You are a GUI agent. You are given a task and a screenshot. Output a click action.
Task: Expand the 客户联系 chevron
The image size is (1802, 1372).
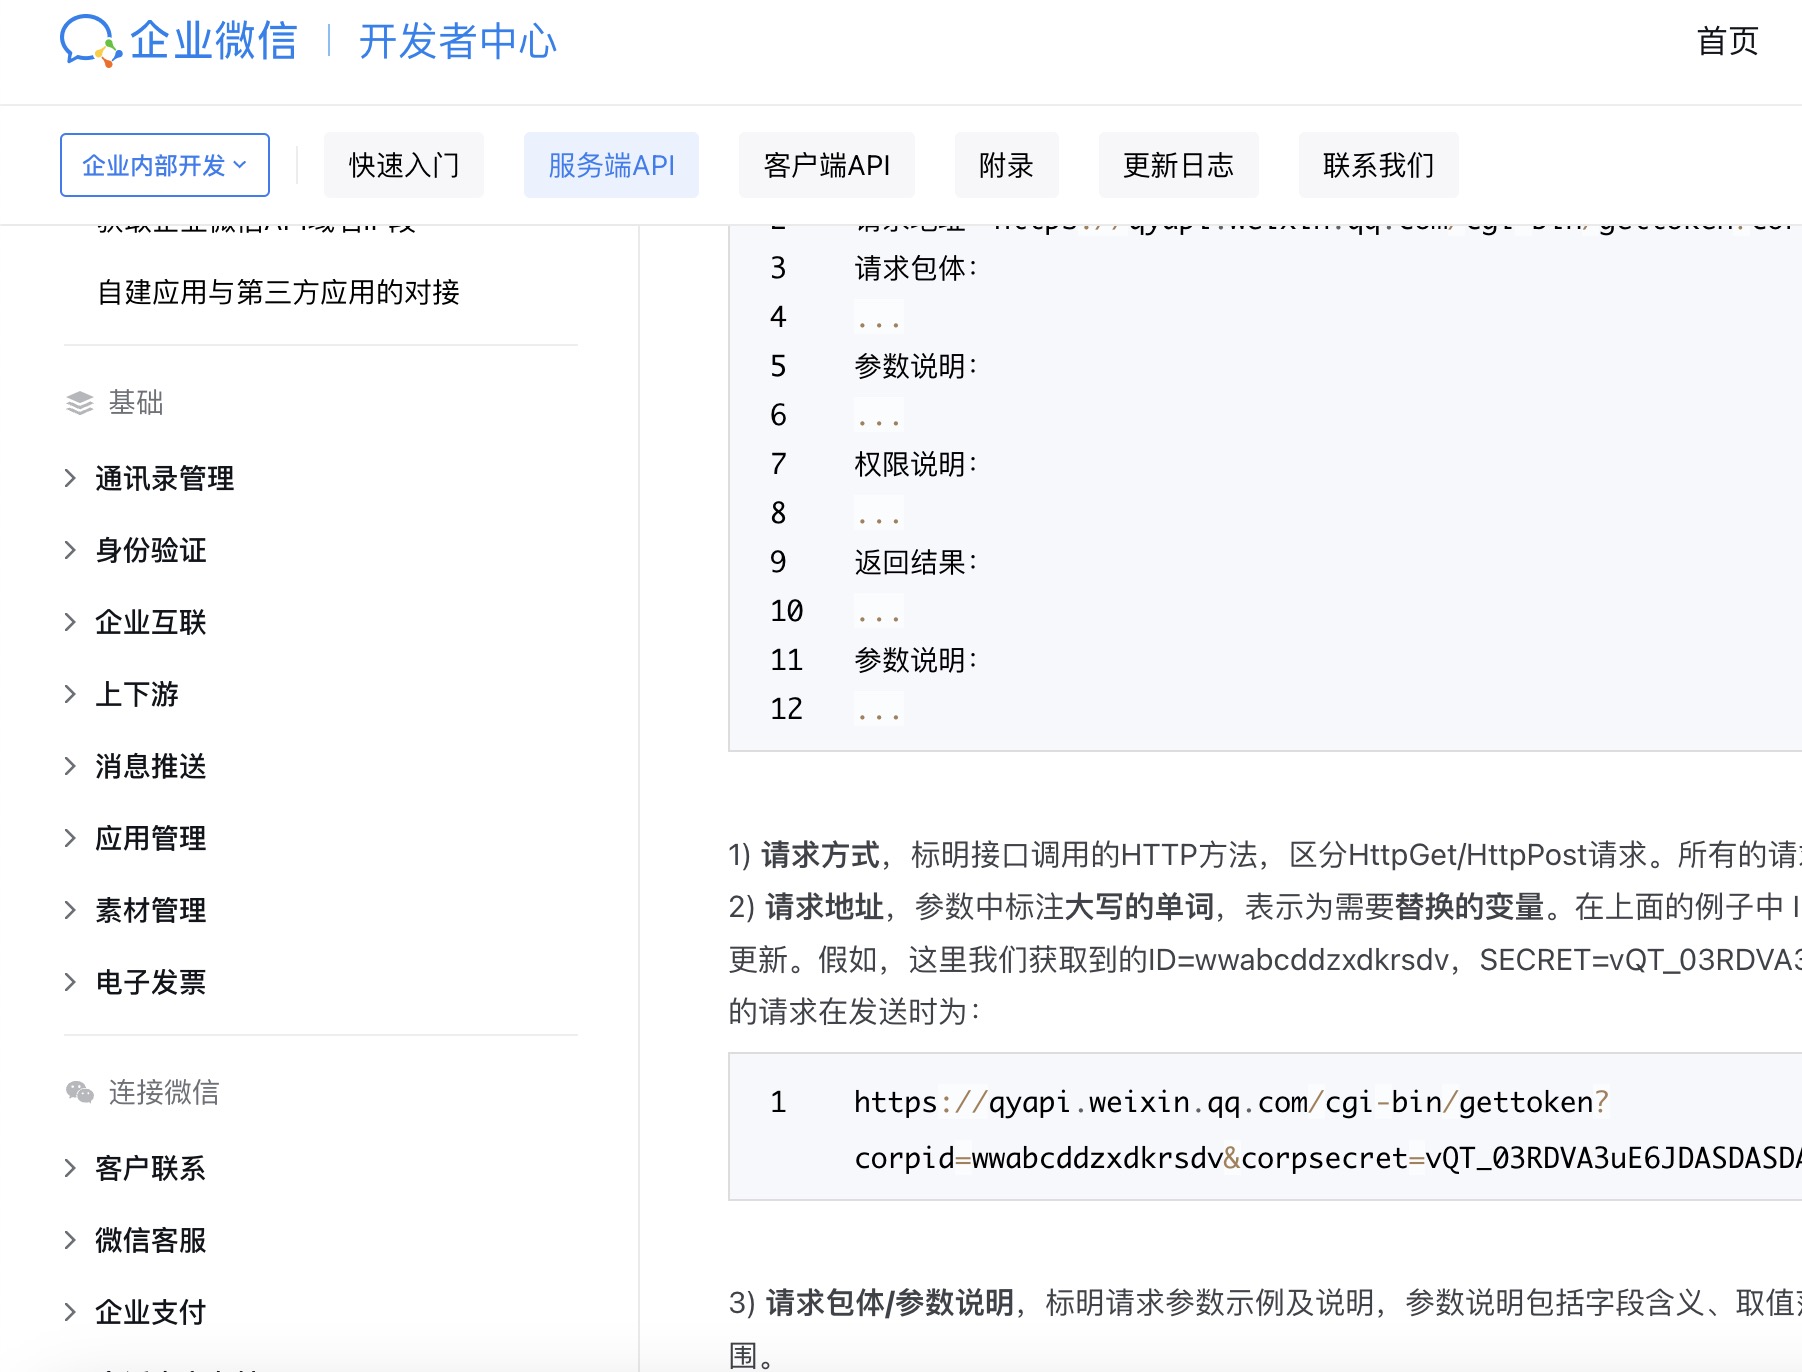click(70, 1168)
